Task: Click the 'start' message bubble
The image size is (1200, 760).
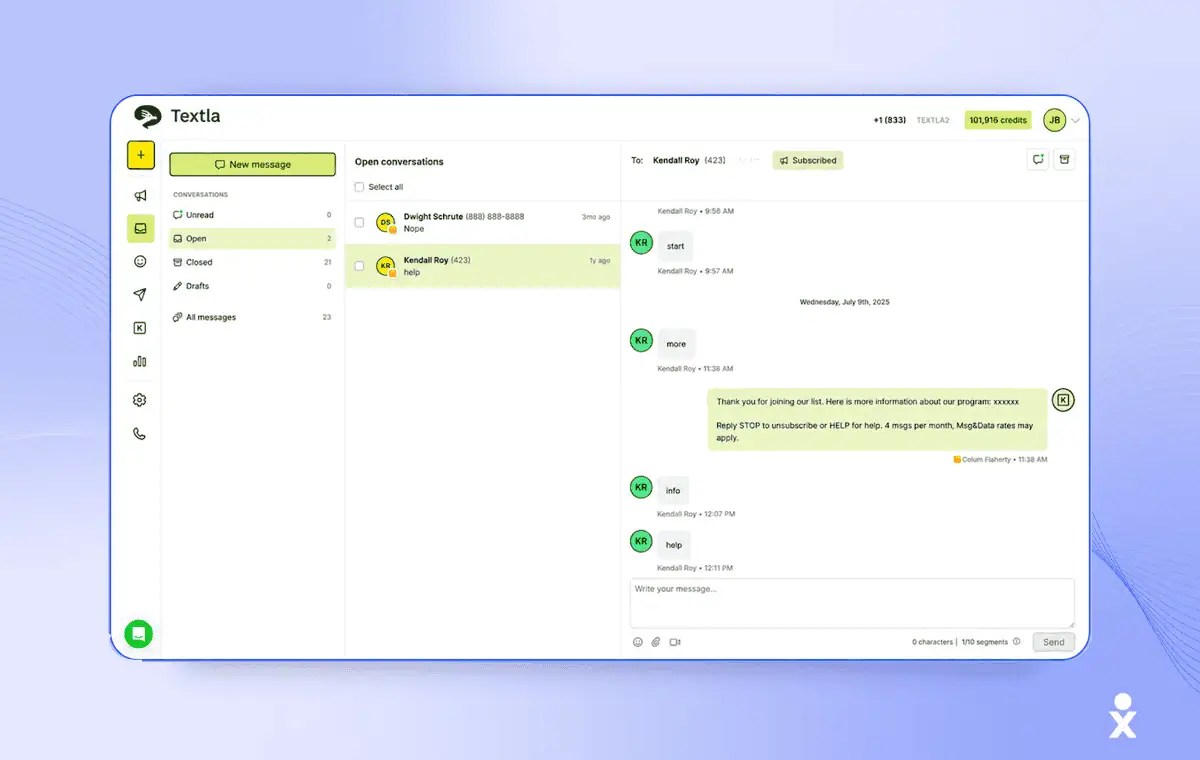Action: tap(675, 246)
